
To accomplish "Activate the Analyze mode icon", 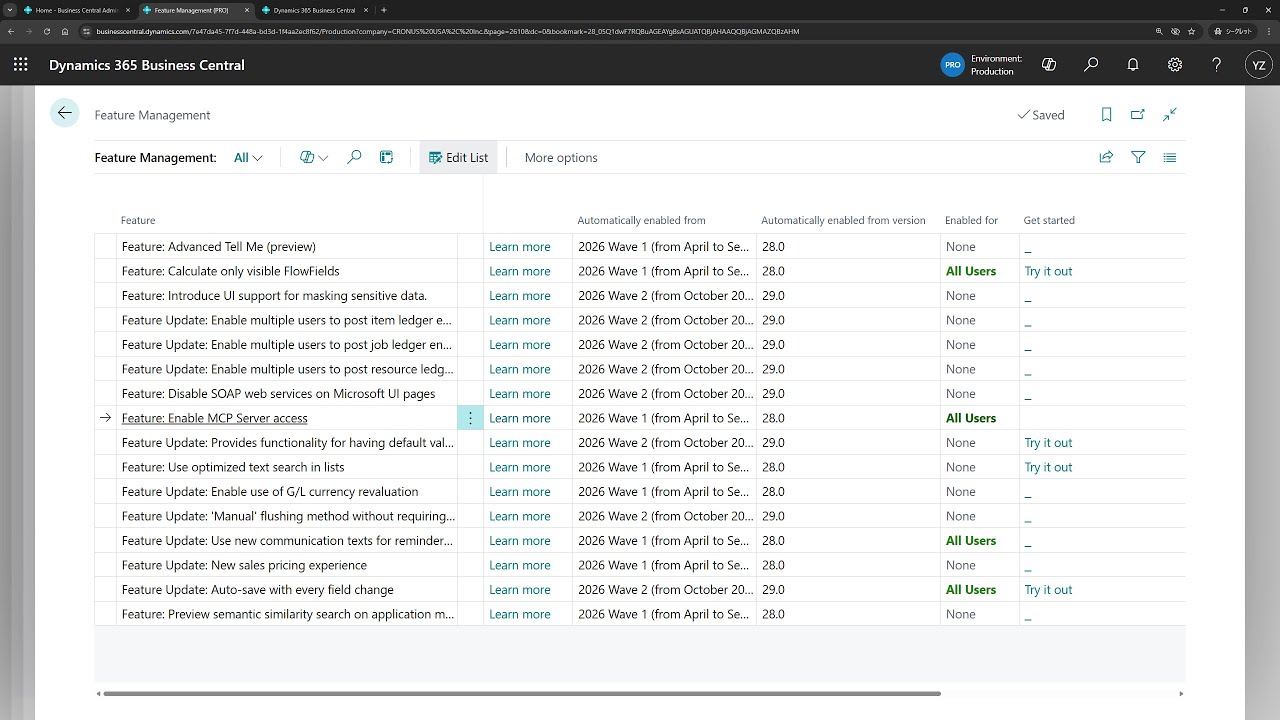I will (387, 157).
